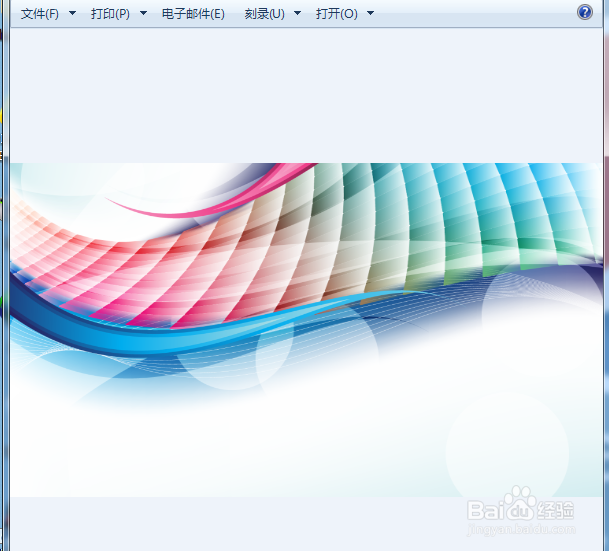Expand the 打开(O) dropdown arrow
This screenshot has height=551, width=609.
pyautogui.click(x=371, y=13)
